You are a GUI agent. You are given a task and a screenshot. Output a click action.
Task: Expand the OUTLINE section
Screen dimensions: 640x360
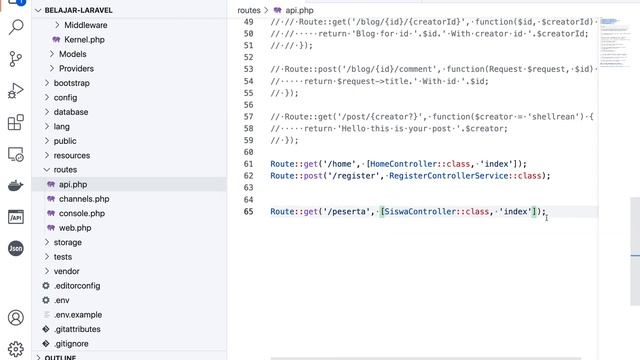pos(38,358)
